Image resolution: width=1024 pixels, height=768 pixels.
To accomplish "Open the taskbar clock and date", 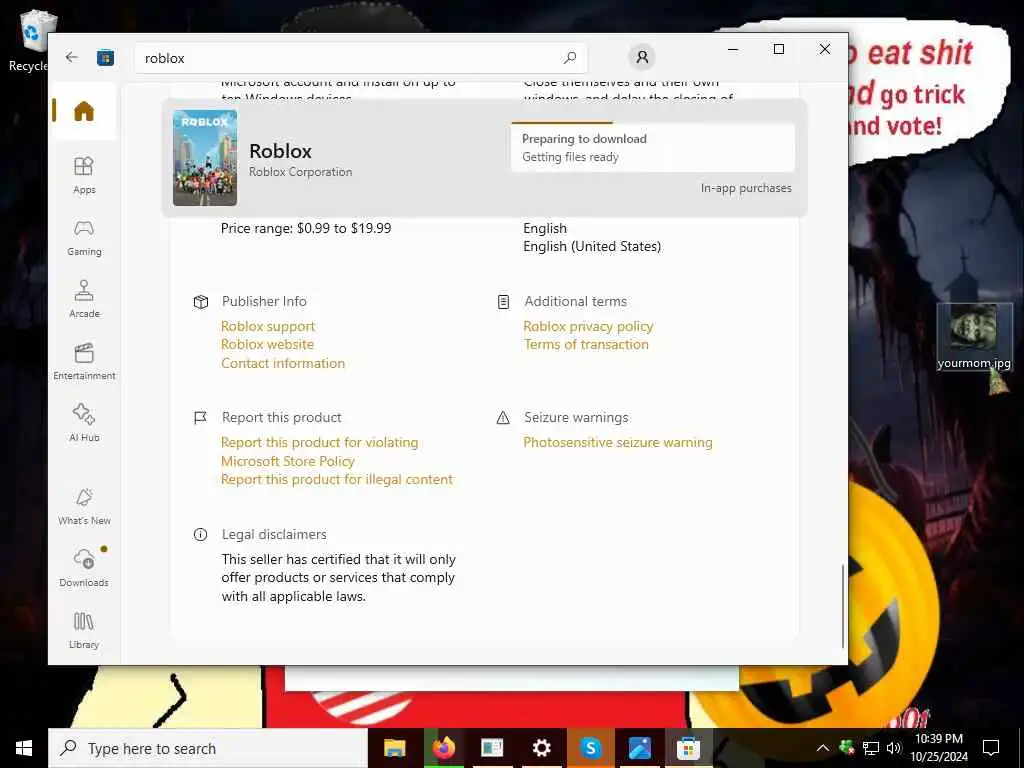I will (939, 748).
